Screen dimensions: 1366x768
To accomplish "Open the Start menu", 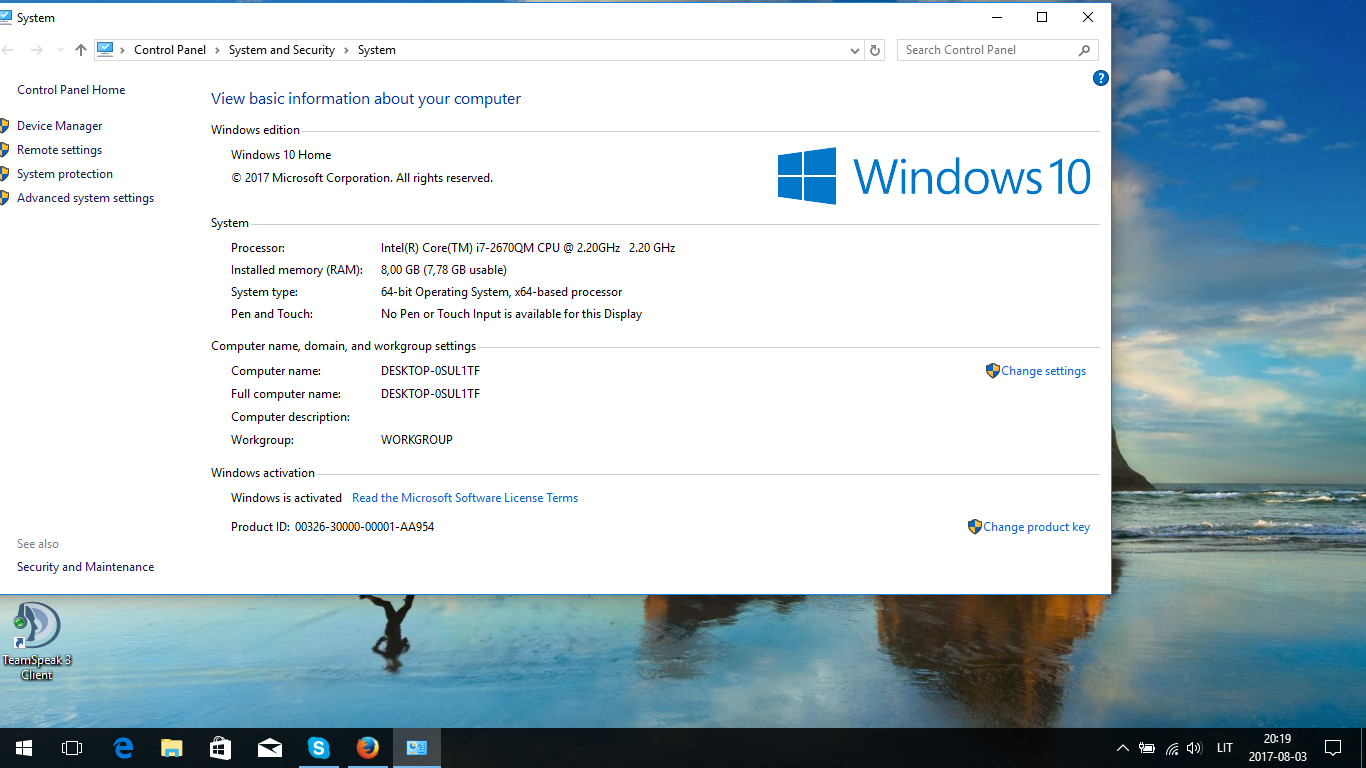I will coord(23,748).
